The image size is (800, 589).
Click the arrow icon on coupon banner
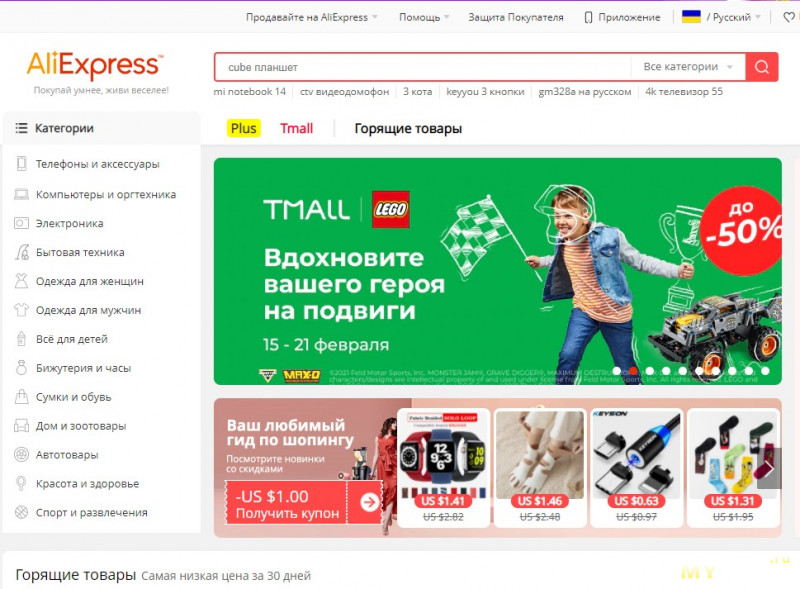pyautogui.click(x=369, y=502)
